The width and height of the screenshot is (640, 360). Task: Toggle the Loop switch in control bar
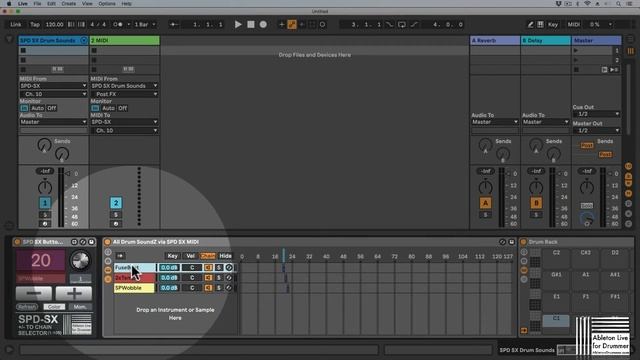pos(402,24)
